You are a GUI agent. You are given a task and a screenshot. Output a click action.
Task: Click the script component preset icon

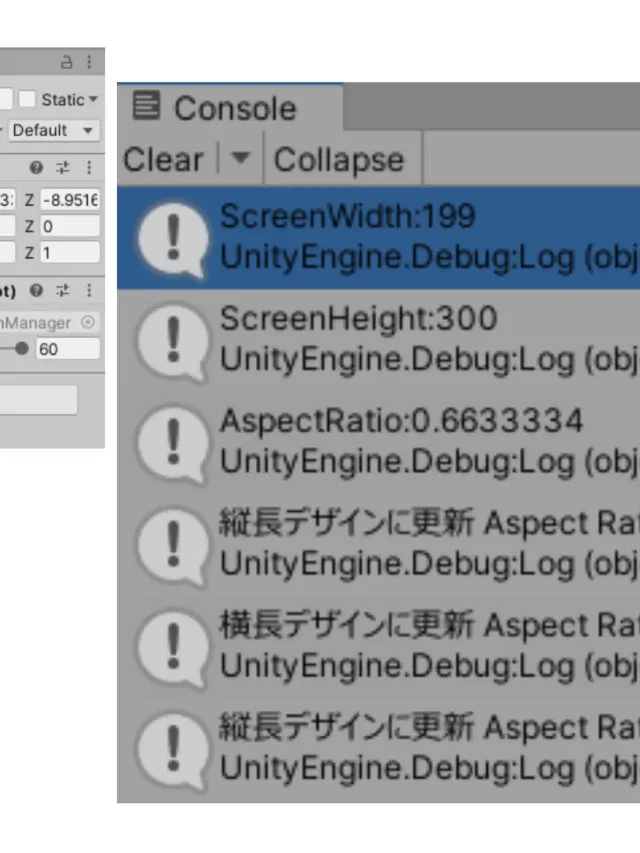[x=64, y=291]
